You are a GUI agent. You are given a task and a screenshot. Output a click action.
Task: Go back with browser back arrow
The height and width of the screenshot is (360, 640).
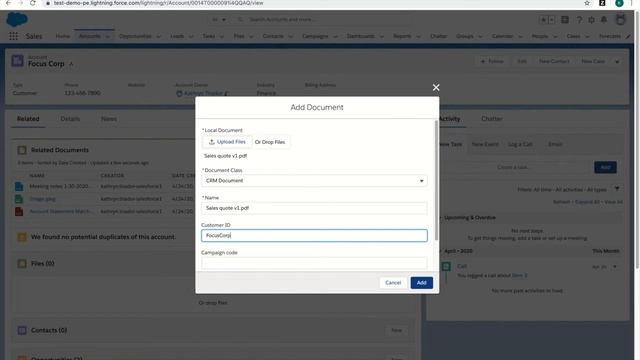pos(8,3)
